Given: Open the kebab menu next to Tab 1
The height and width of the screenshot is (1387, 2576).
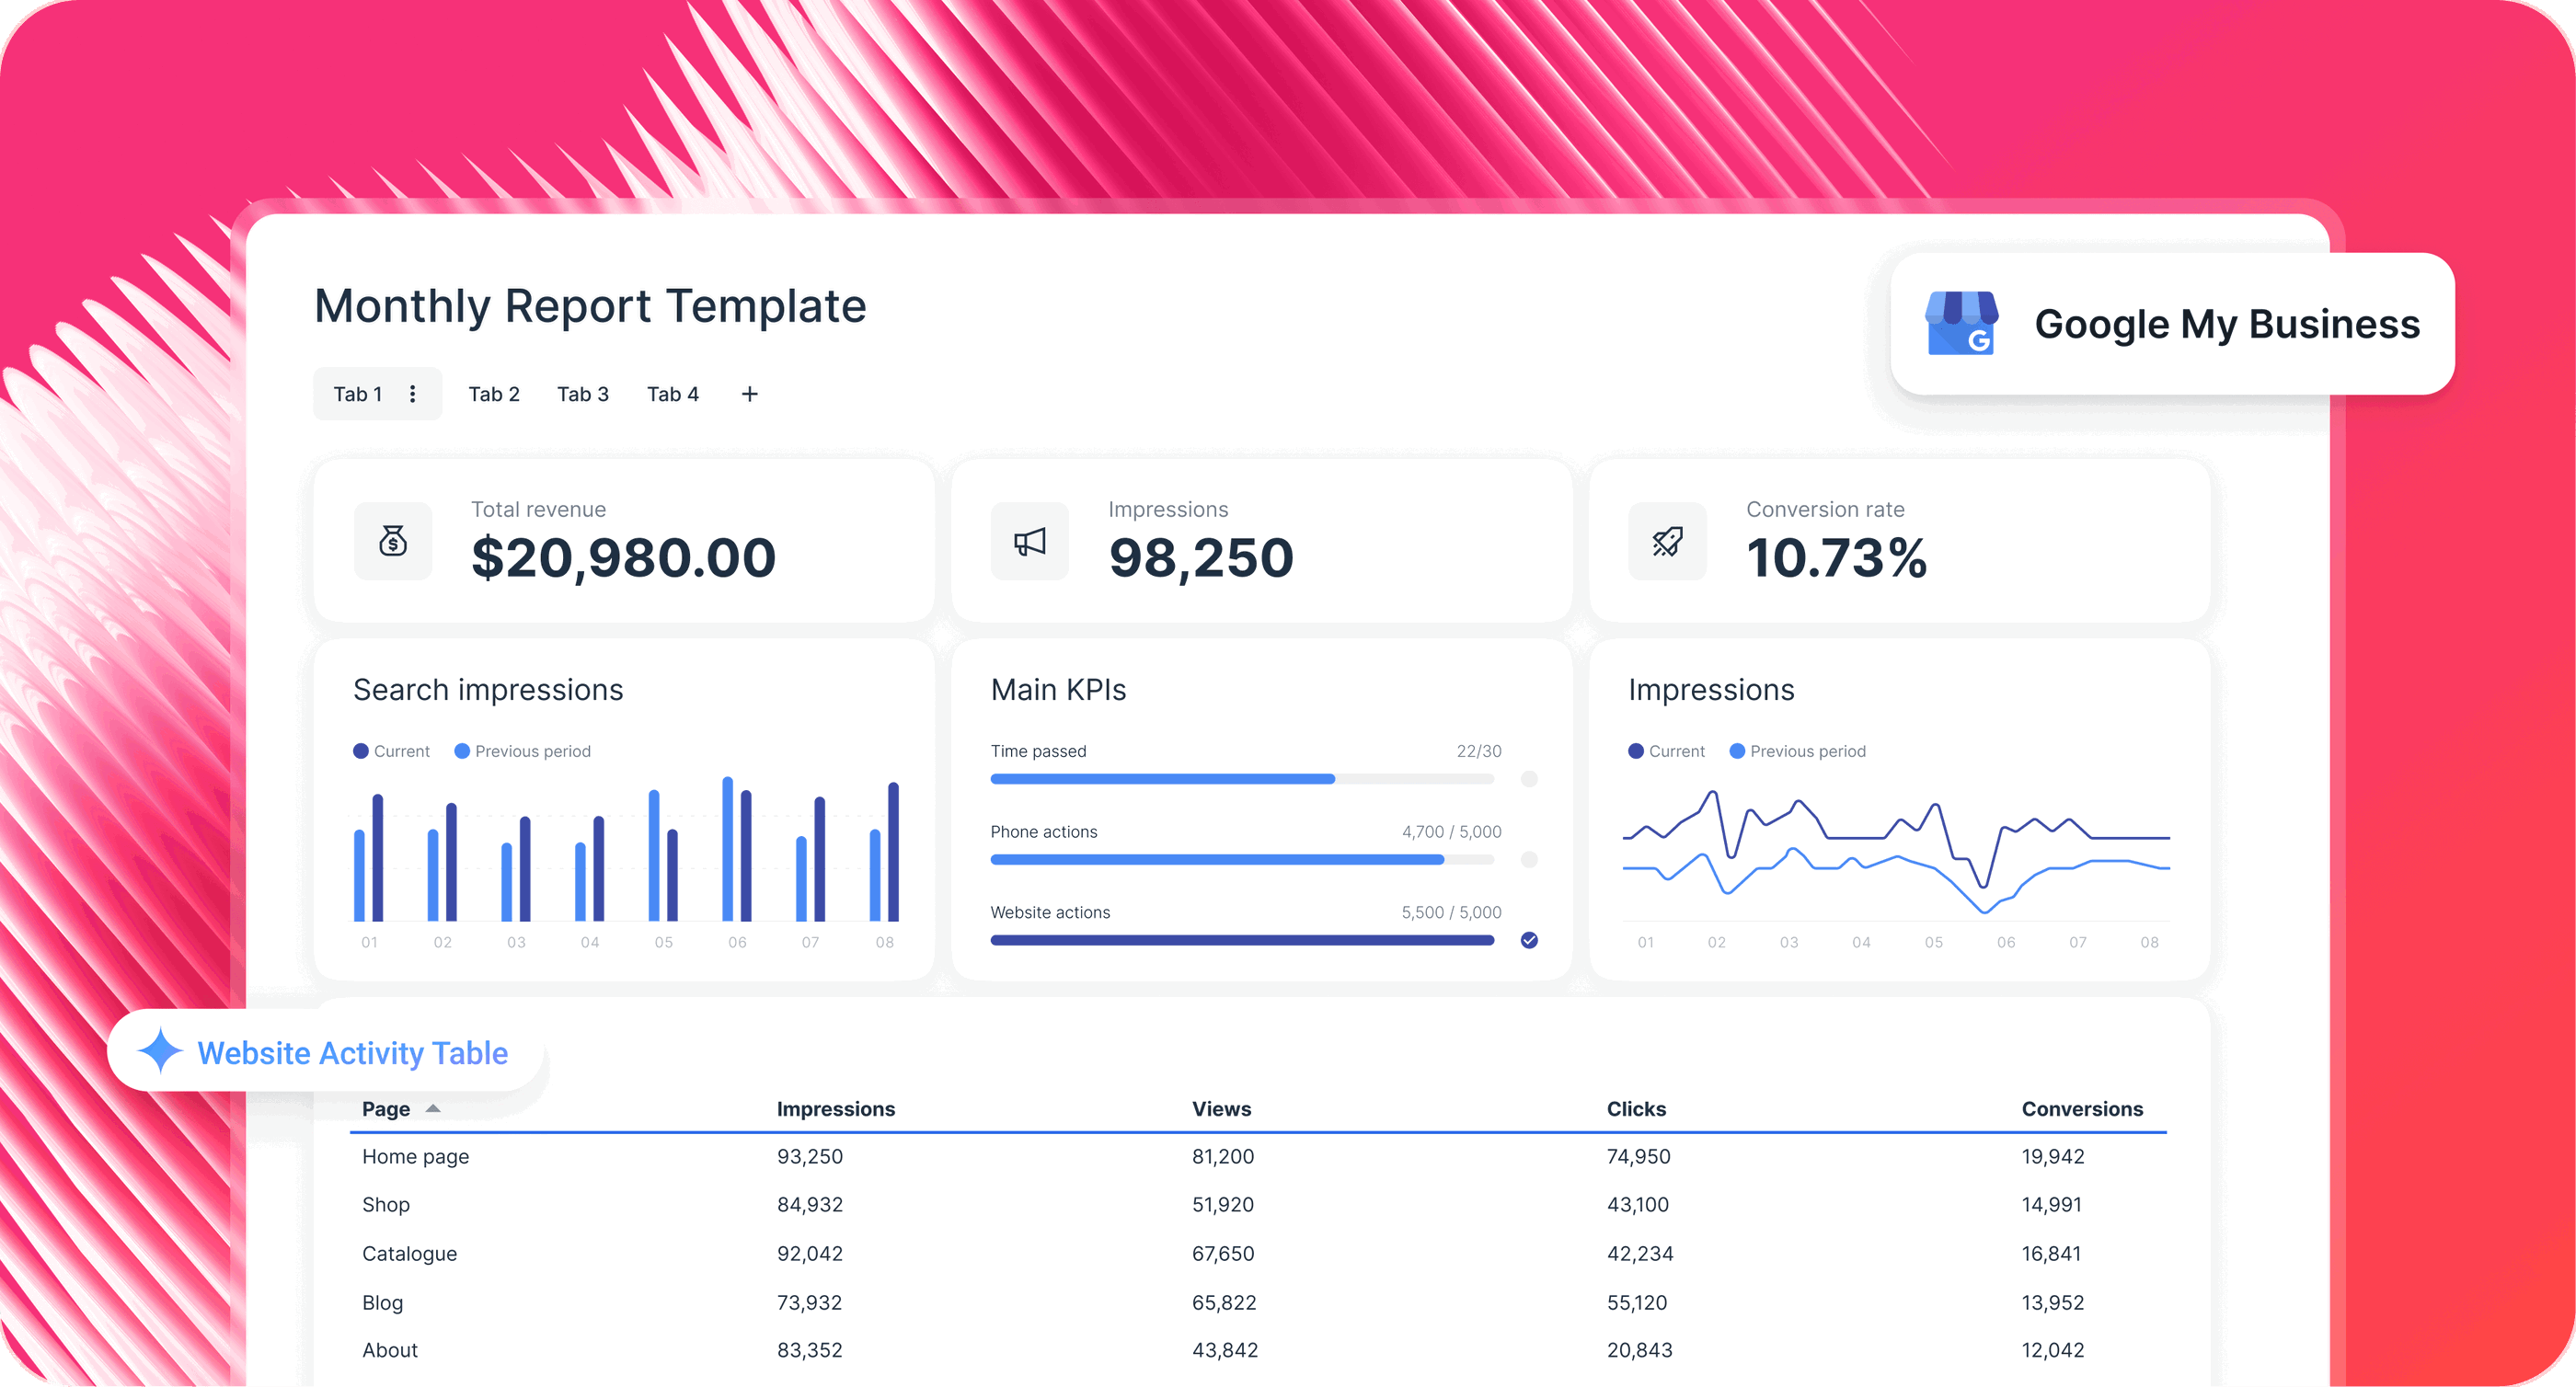Looking at the screenshot, I should pos(412,393).
